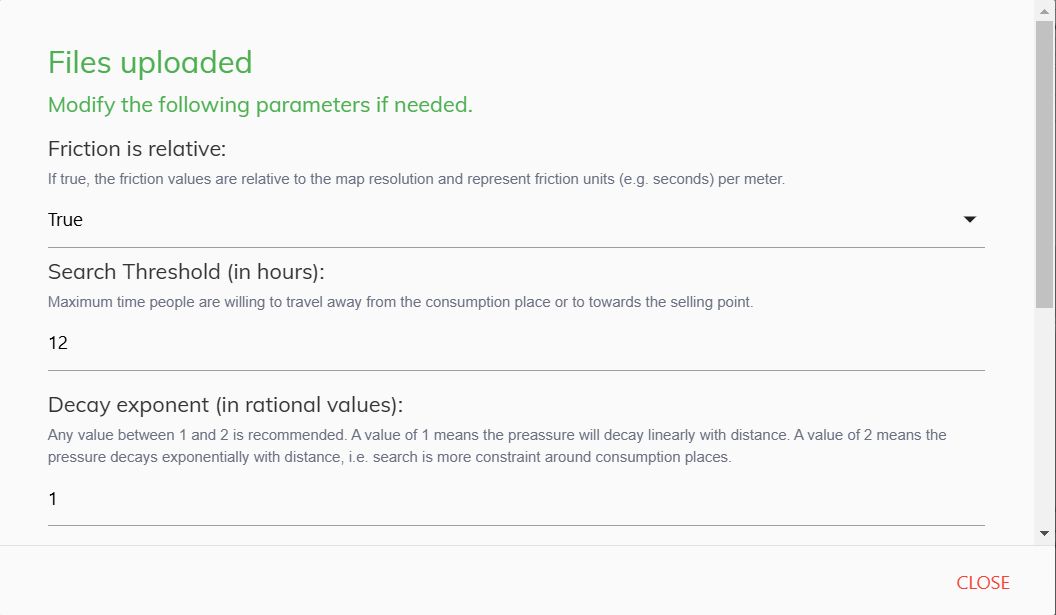Click the 'Modify the following parameters' subtitle
Screen dimensions: 1056x615
point(260,105)
